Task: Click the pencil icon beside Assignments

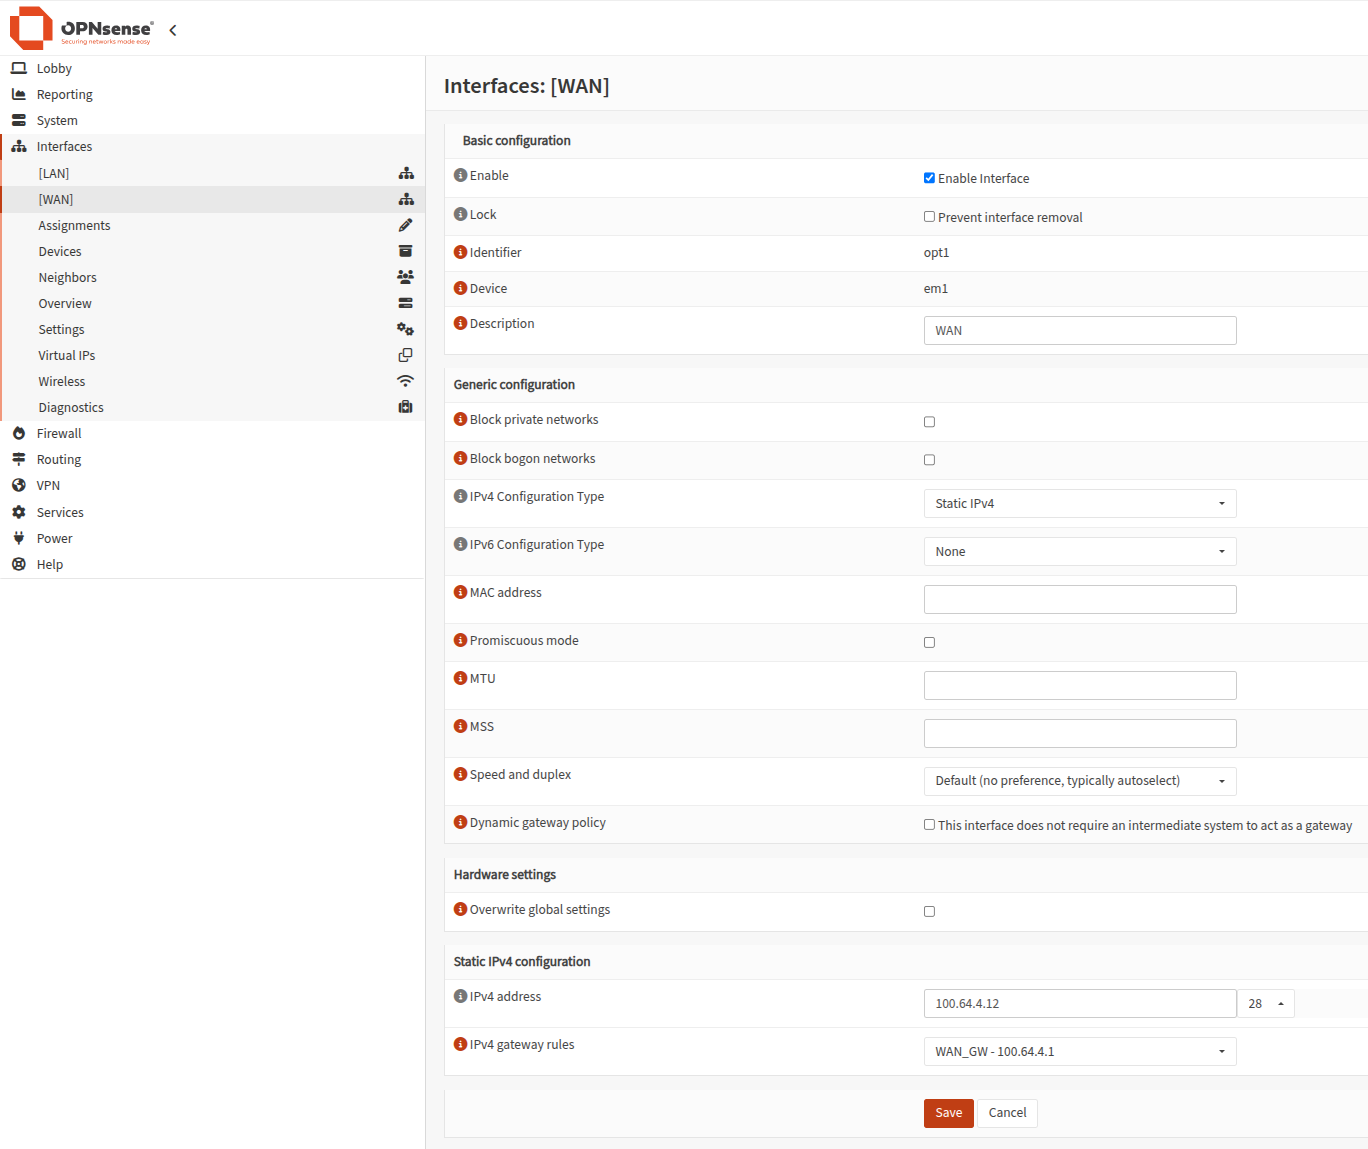Action: click(405, 225)
